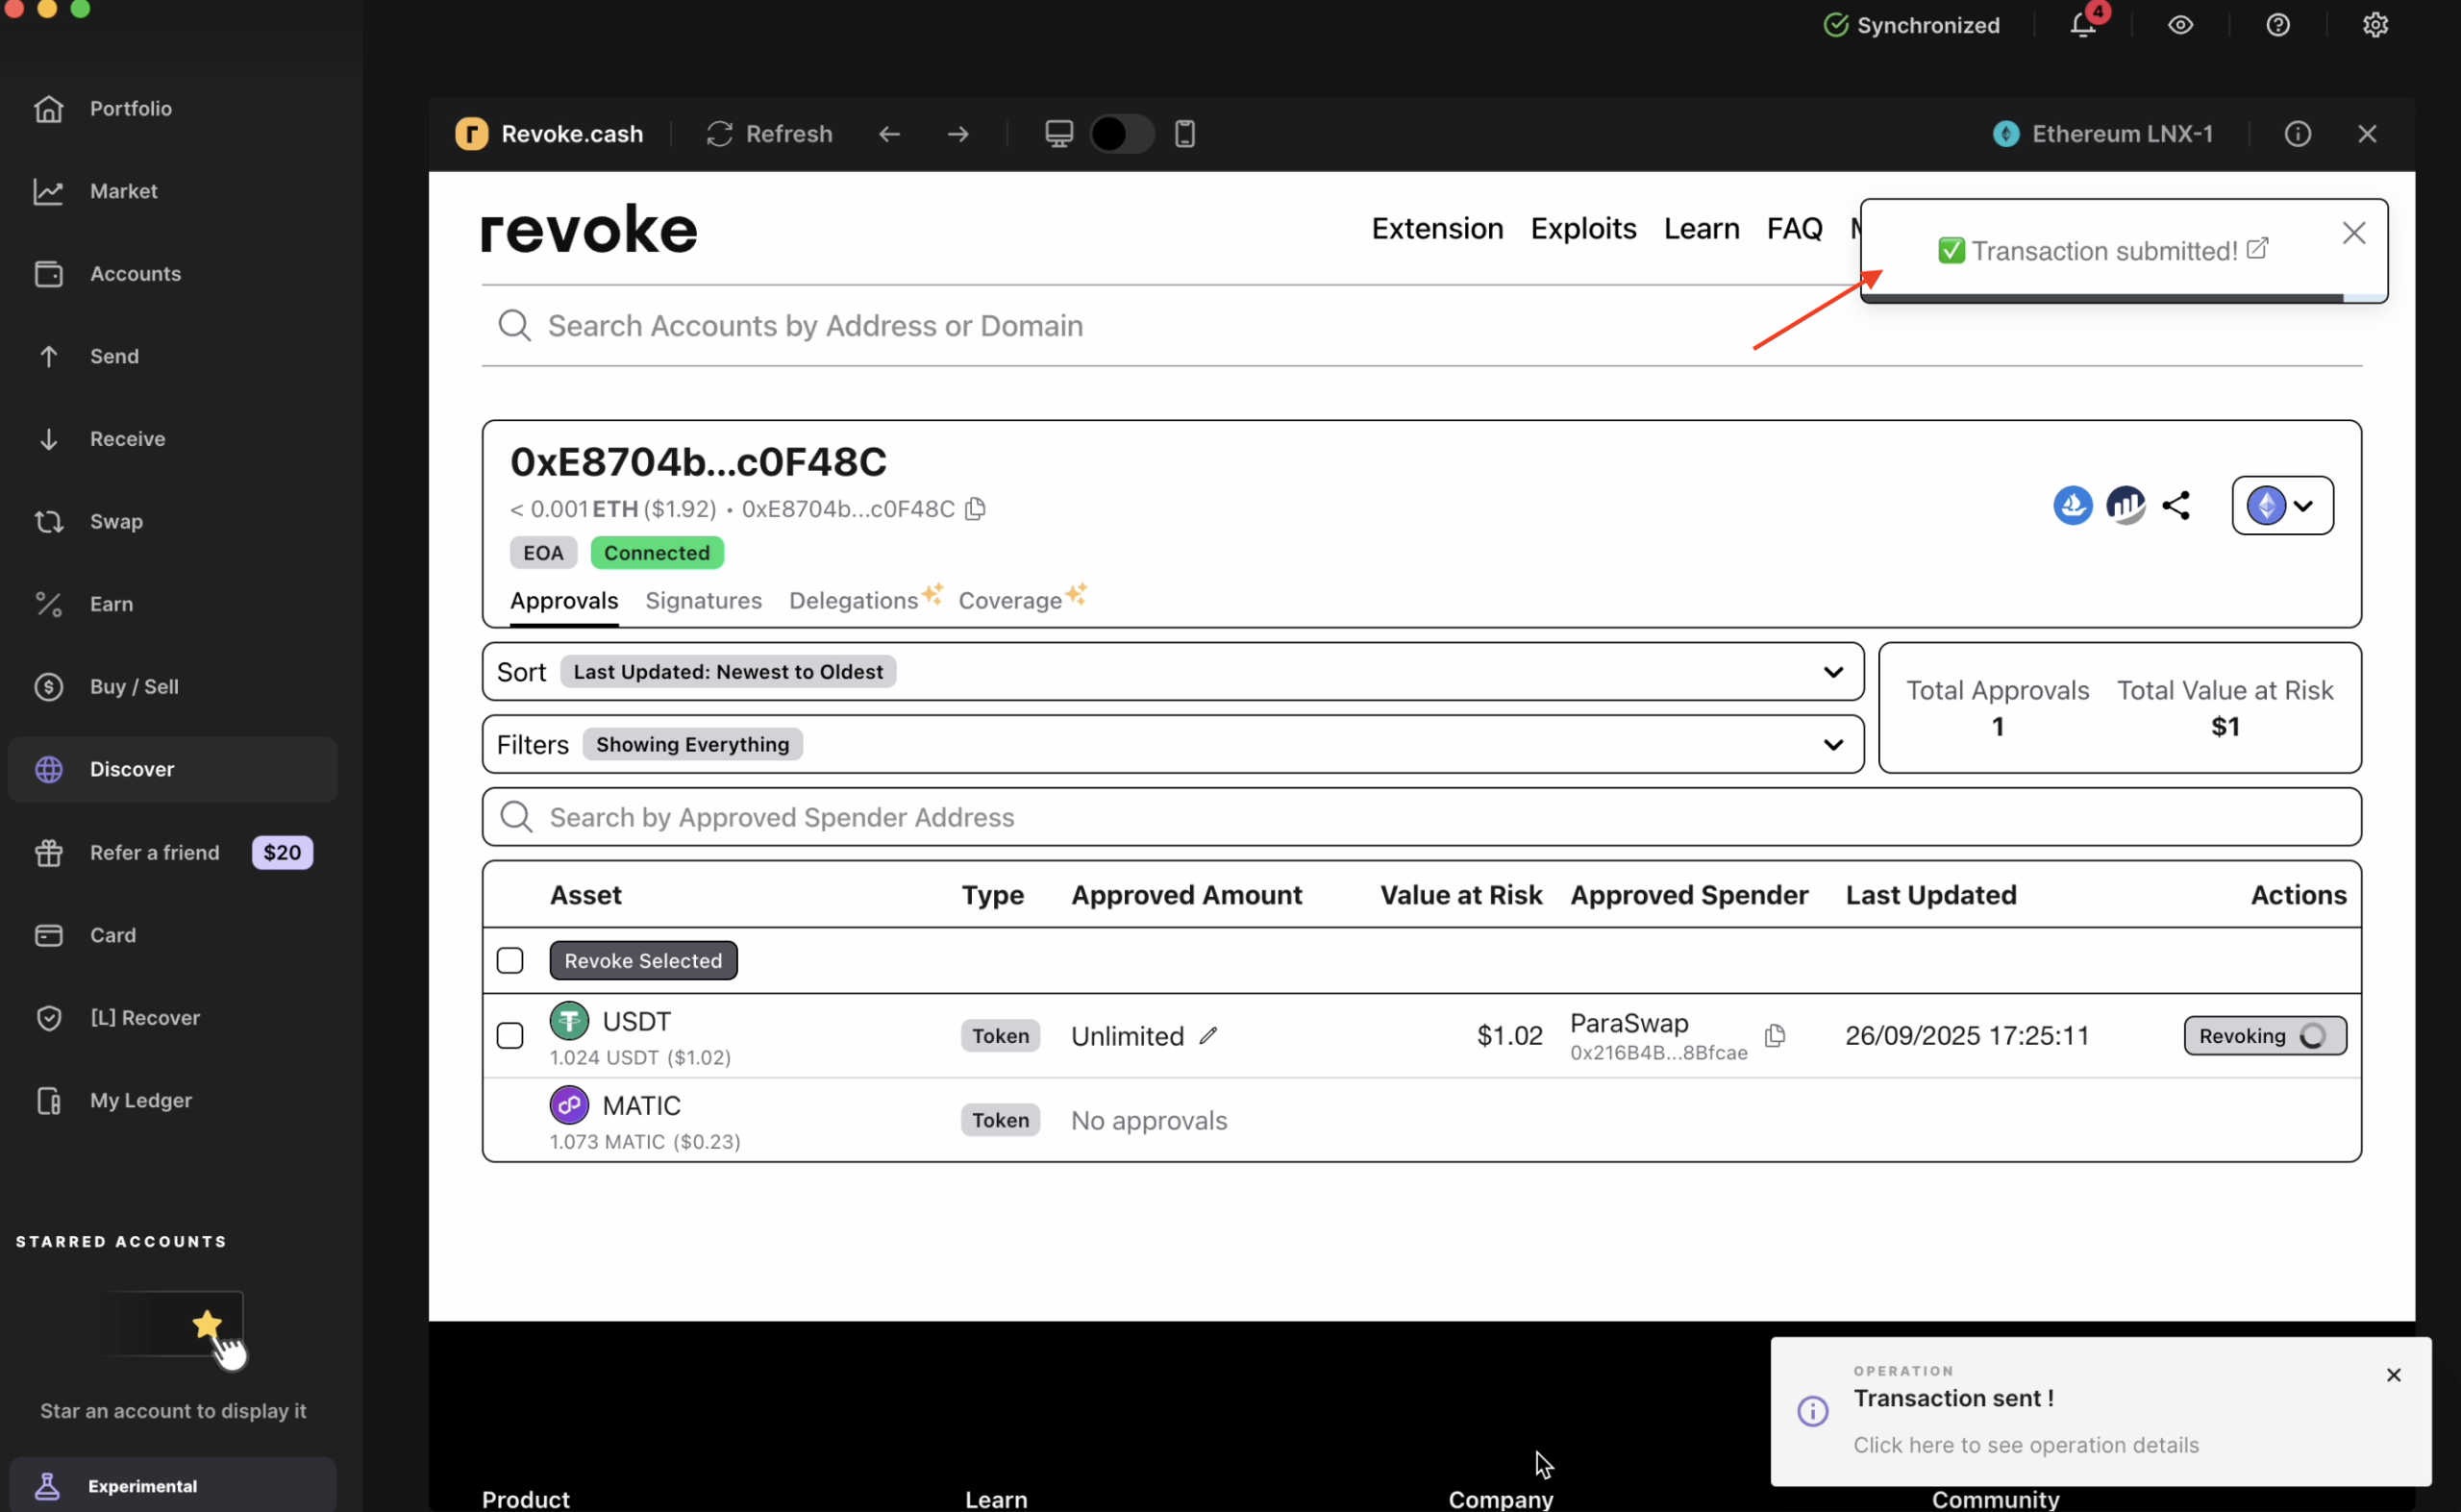Expand the Sort dropdown
Image resolution: width=2461 pixels, height=1512 pixels.
[1832, 671]
